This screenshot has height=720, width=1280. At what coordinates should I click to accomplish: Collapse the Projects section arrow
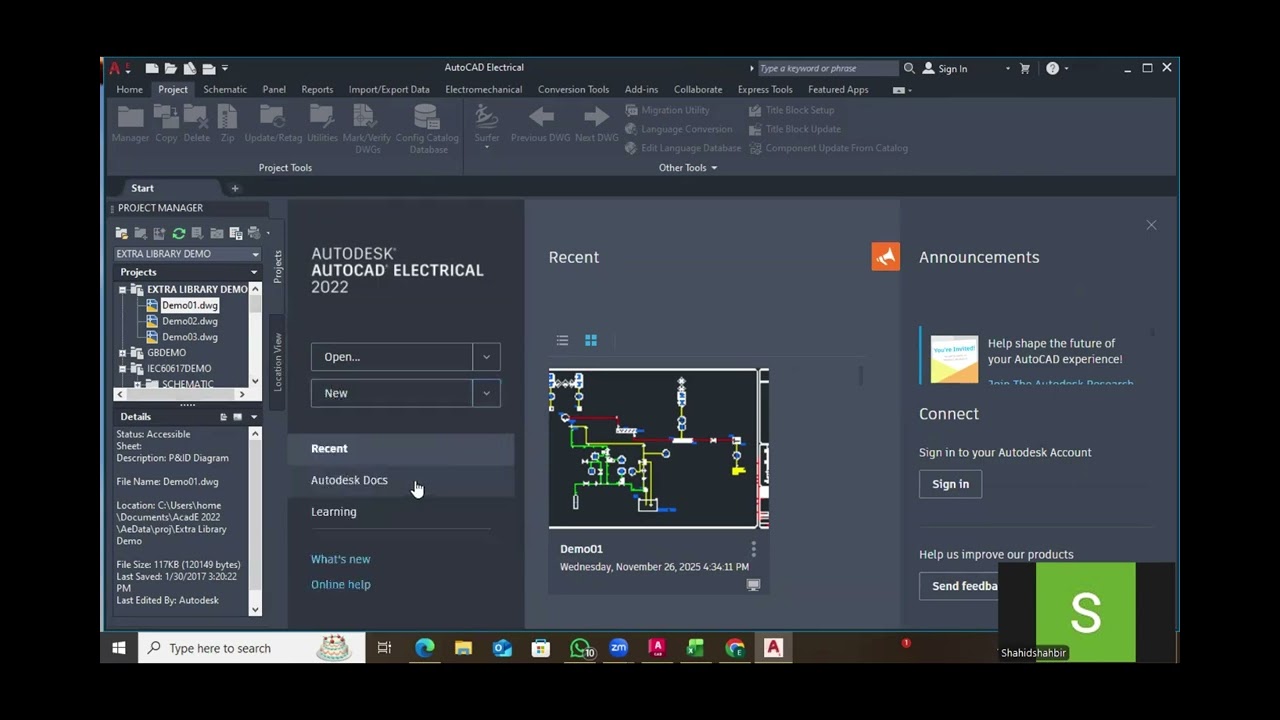pyautogui.click(x=253, y=272)
